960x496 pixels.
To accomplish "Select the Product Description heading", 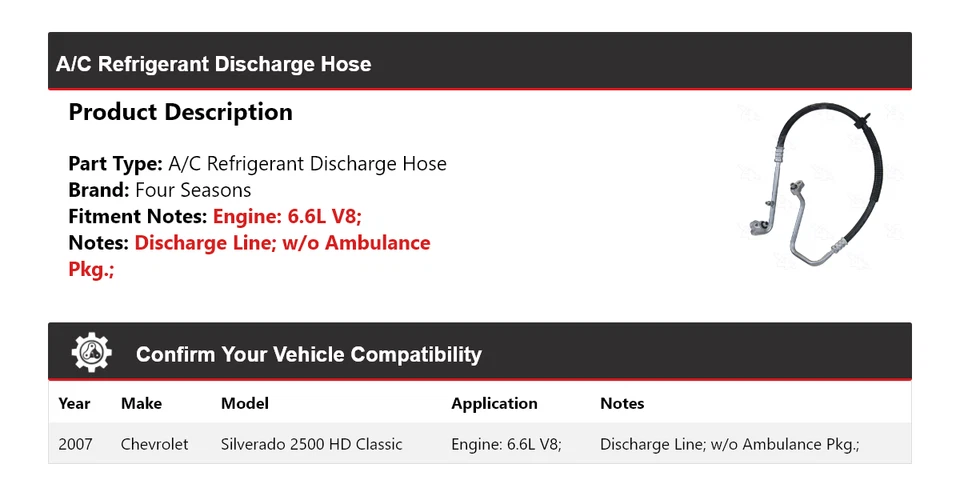I will (x=180, y=112).
